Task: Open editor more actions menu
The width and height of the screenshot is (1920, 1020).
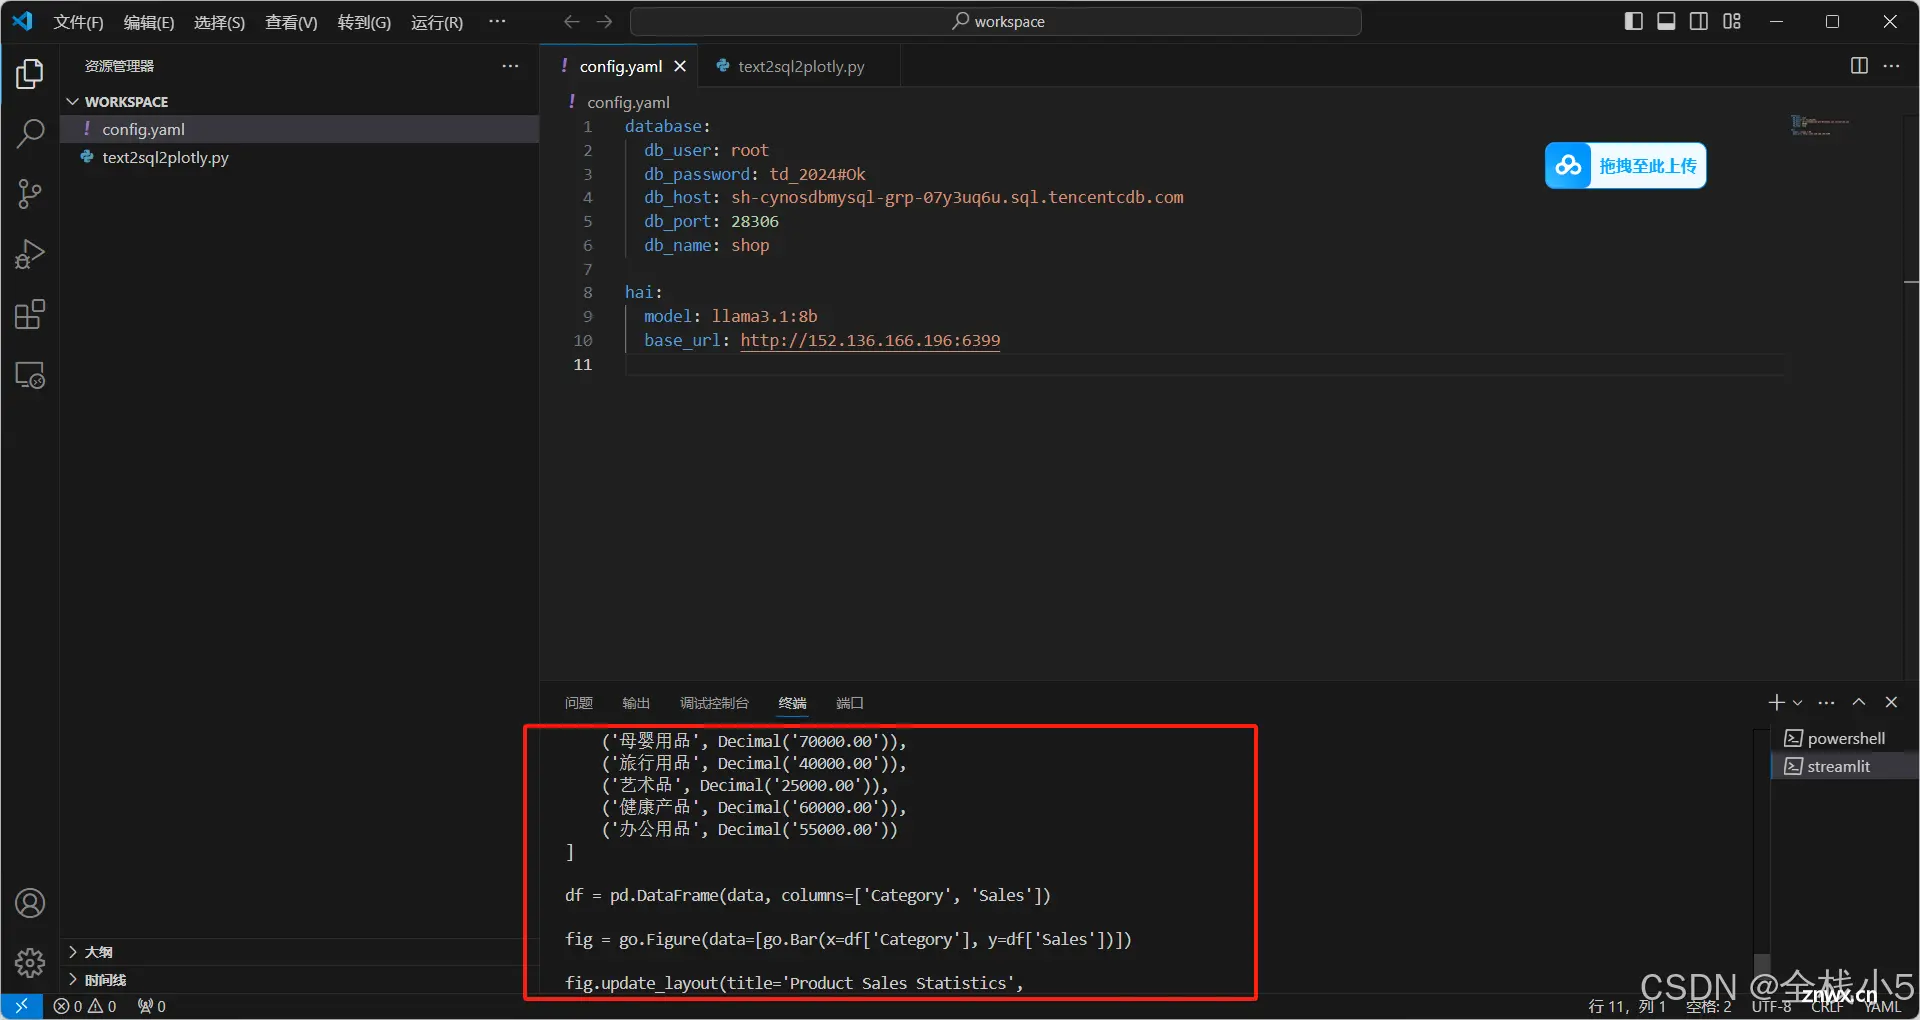Action: [x=1891, y=66]
